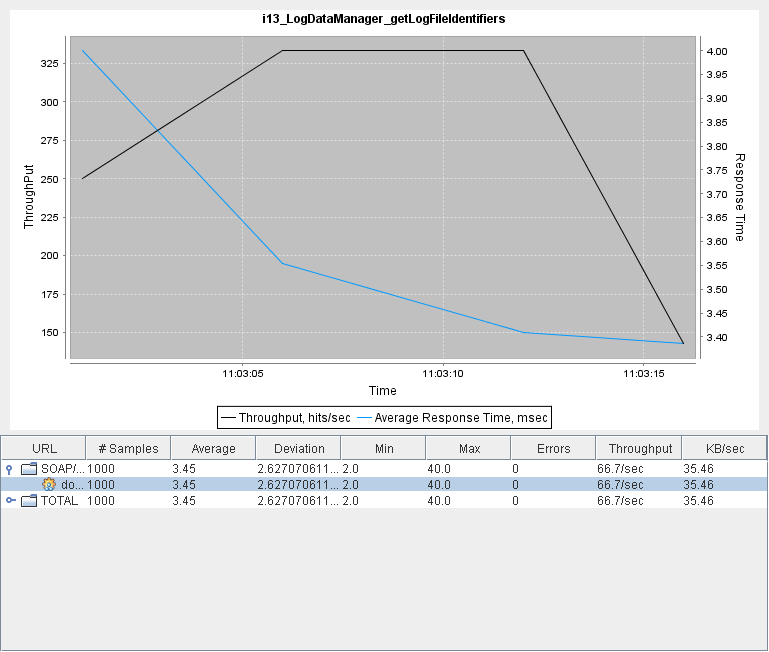Click the 250 throughput axis value
The width and height of the screenshot is (769, 652).
(x=50, y=179)
